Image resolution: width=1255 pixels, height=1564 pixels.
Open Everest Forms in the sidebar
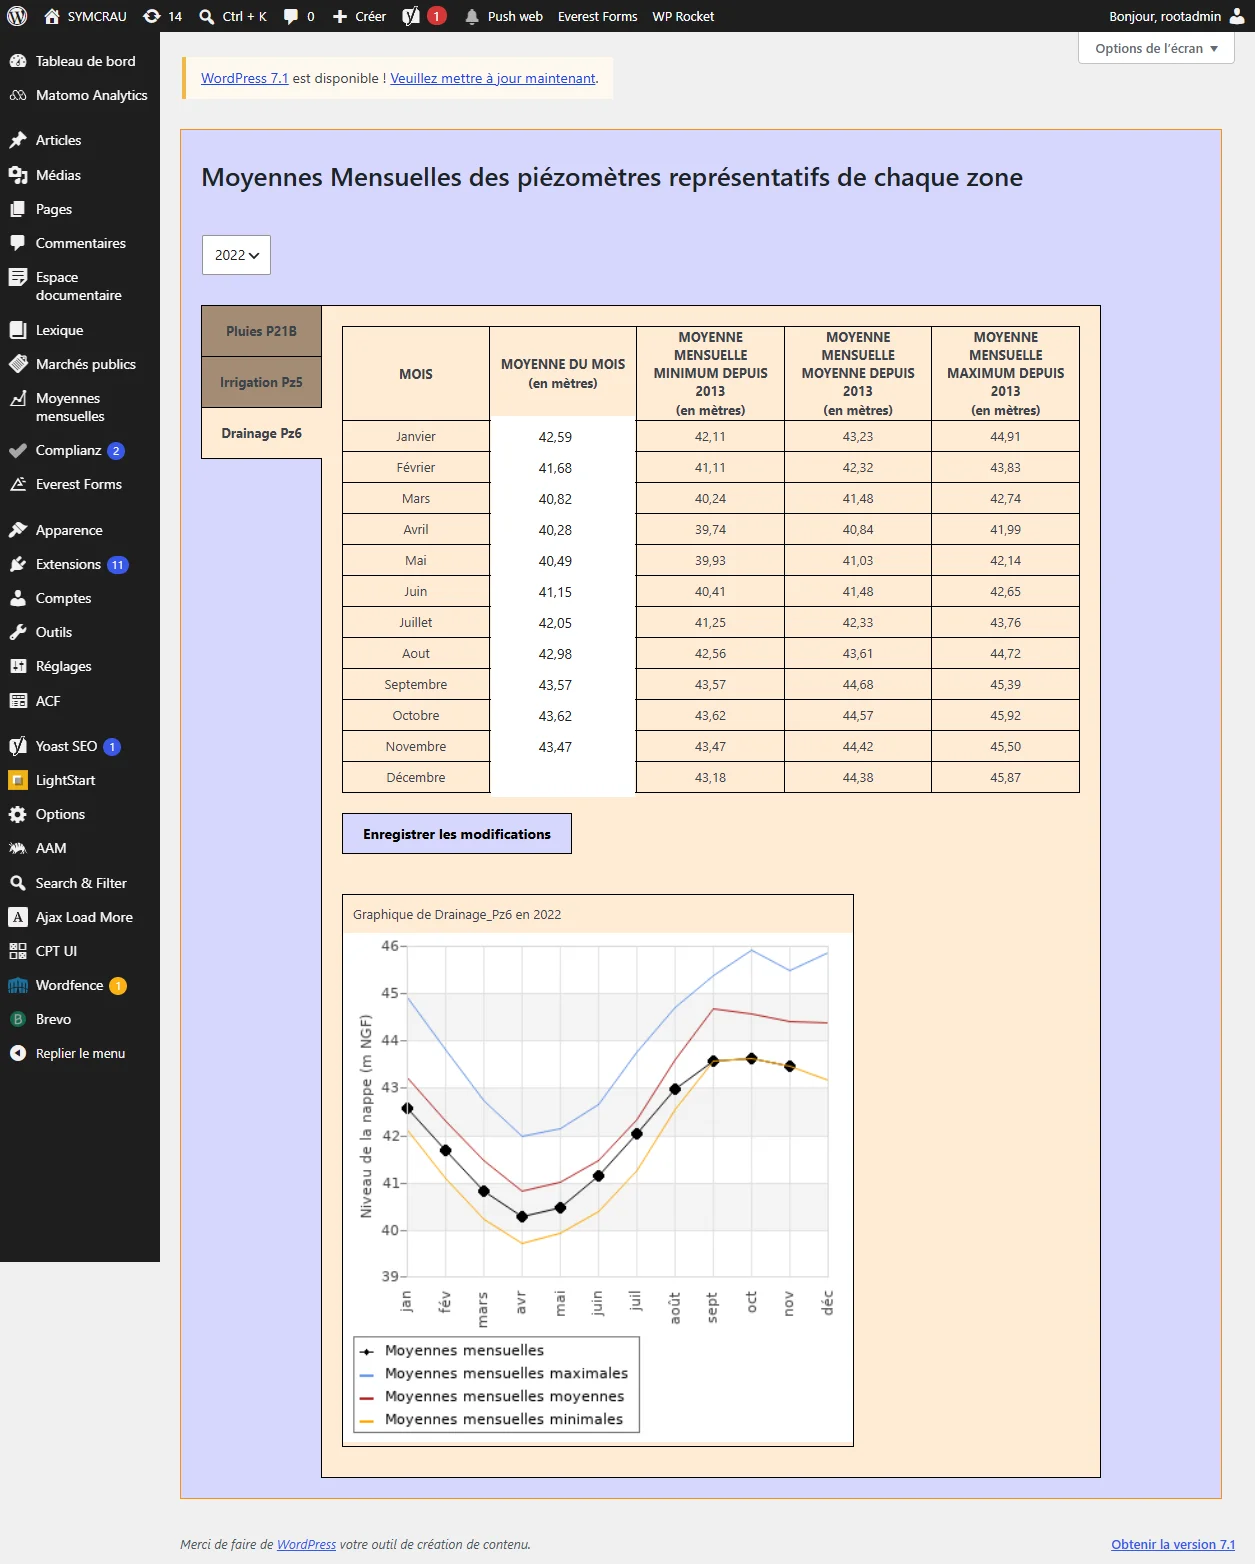(x=80, y=484)
